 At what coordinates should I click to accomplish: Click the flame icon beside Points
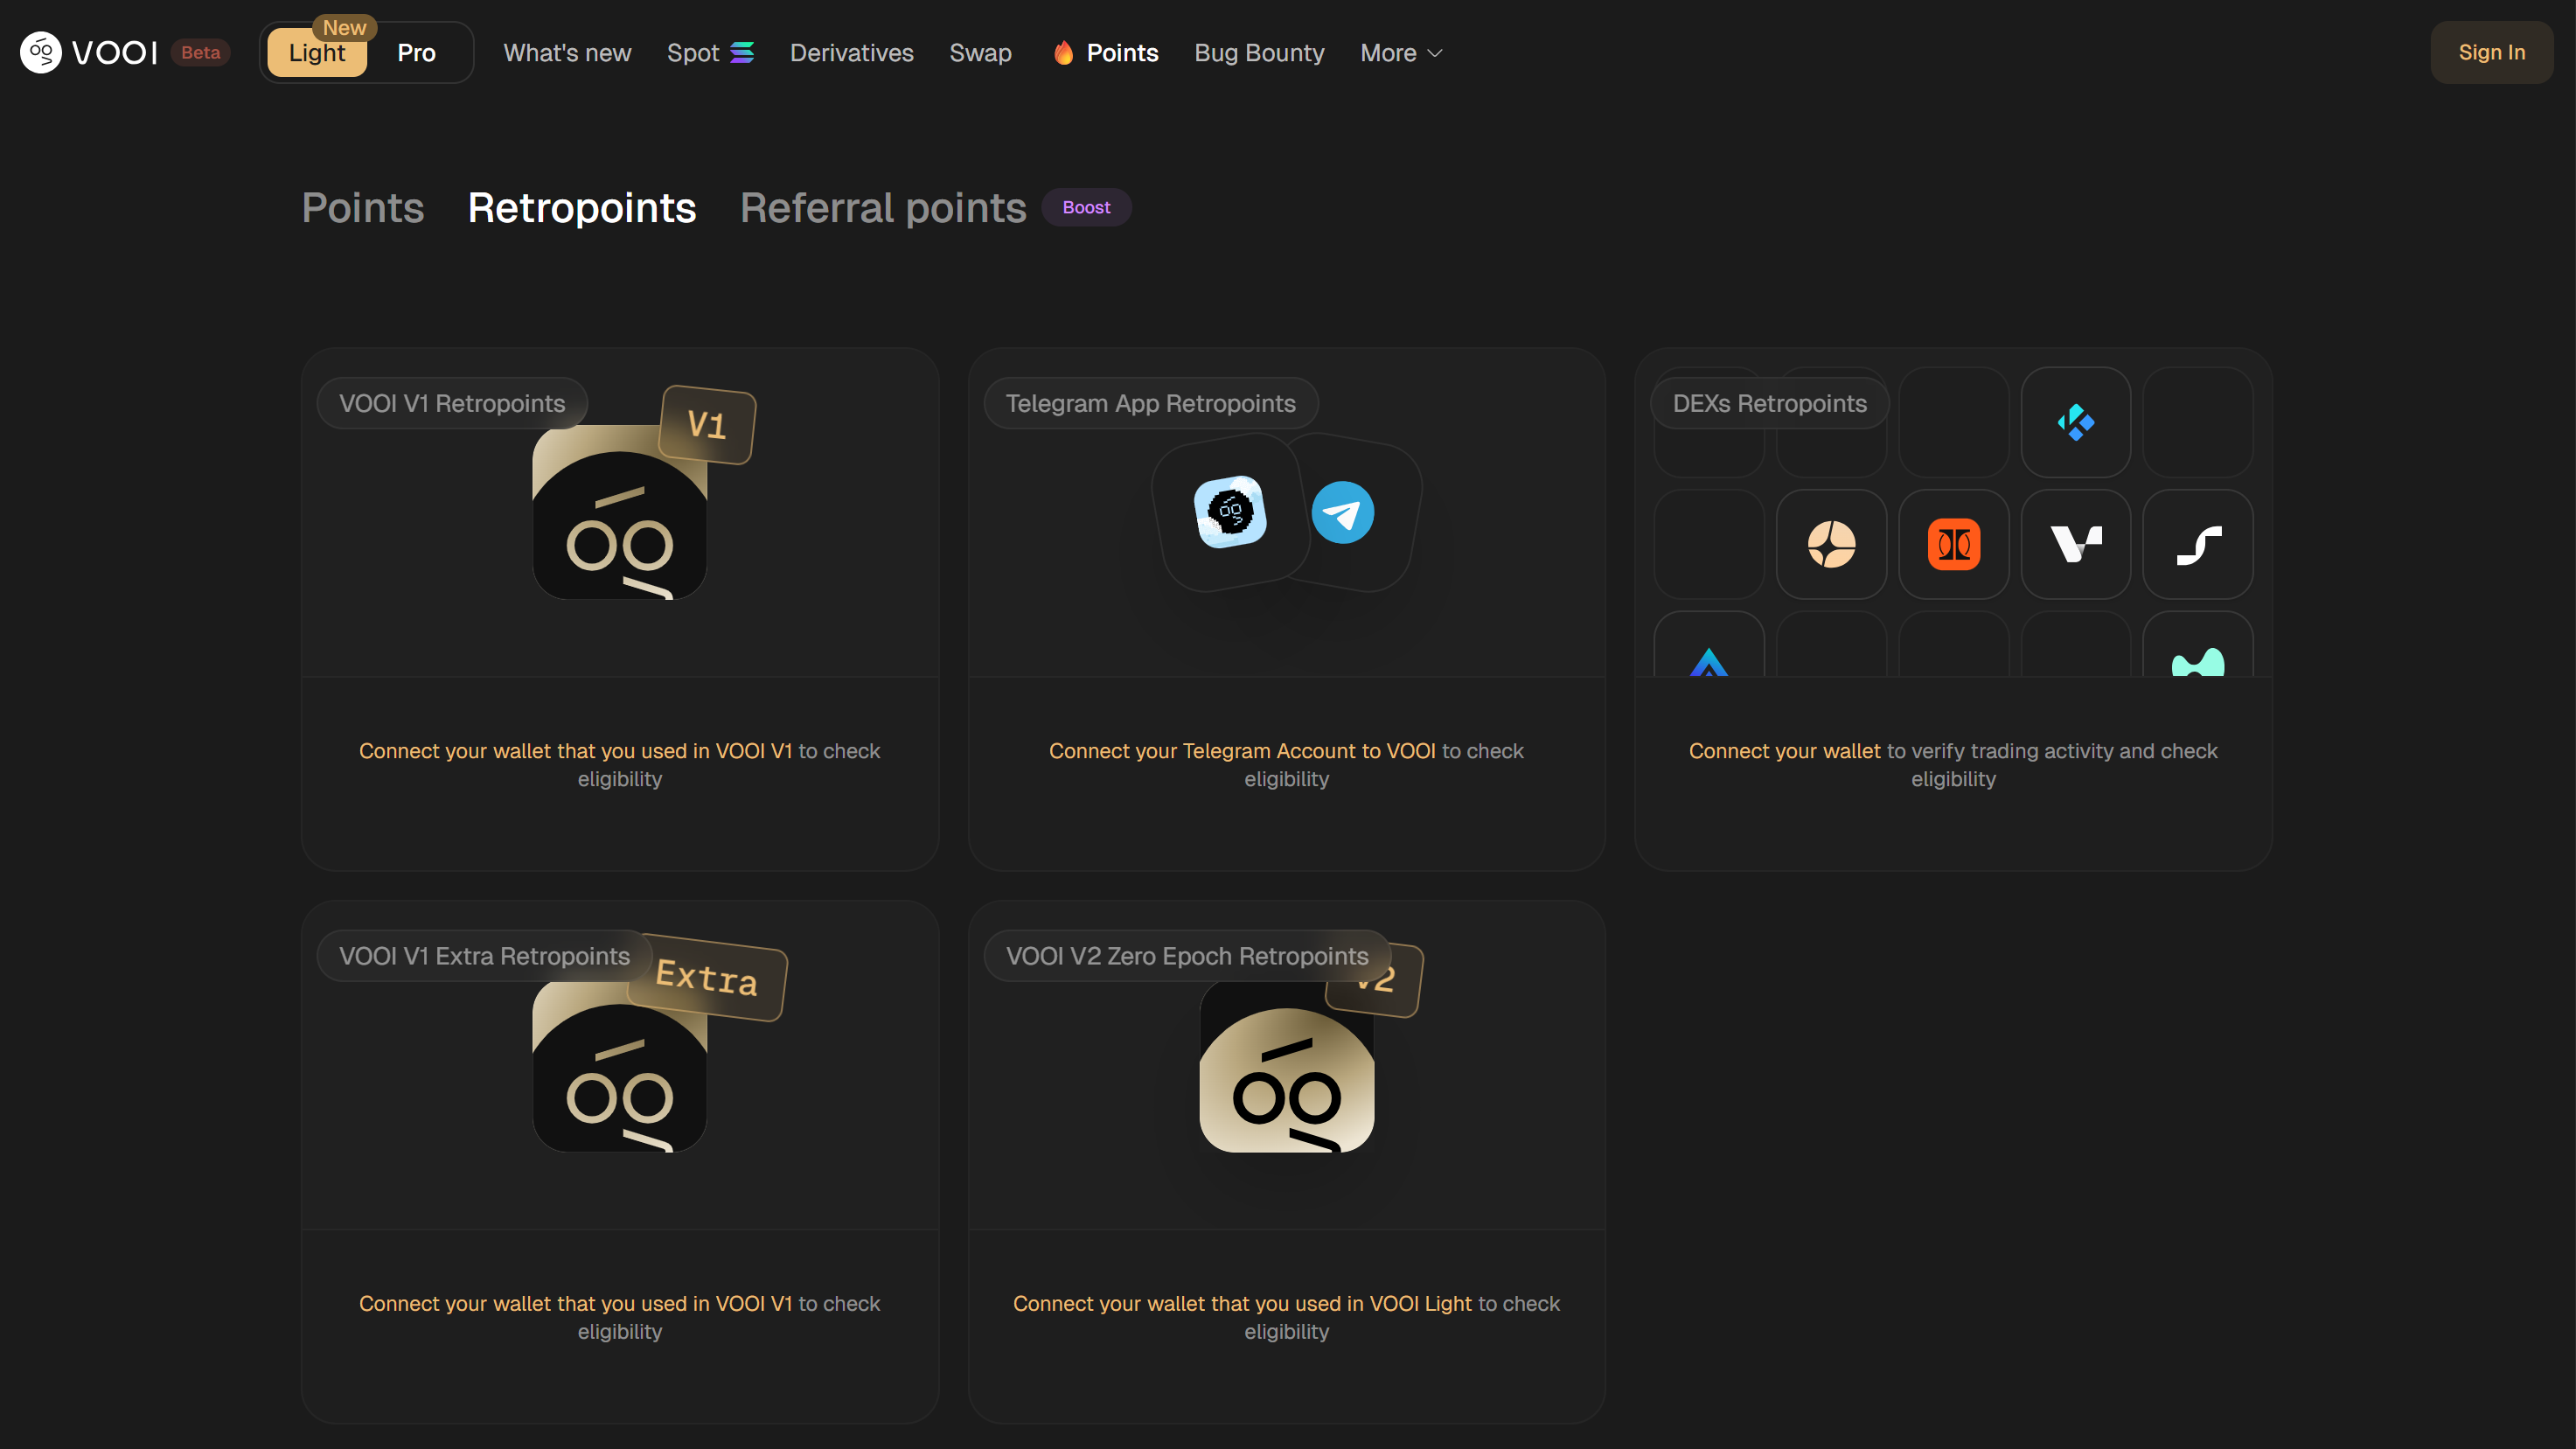[1063, 52]
